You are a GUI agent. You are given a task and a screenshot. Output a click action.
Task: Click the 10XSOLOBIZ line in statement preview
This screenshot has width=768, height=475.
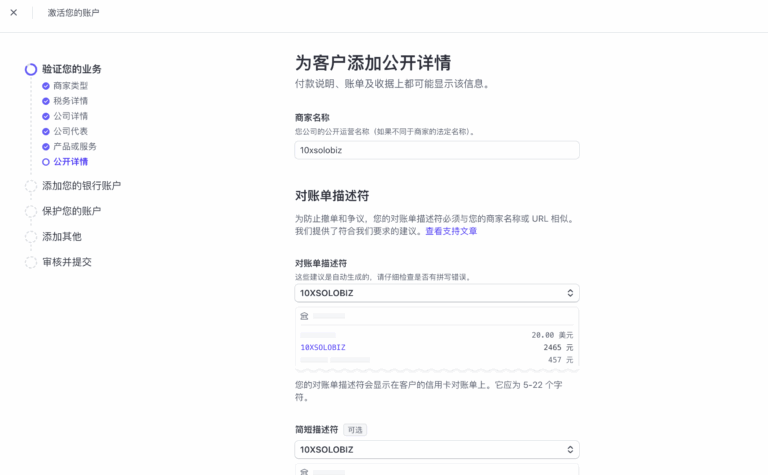click(323, 347)
